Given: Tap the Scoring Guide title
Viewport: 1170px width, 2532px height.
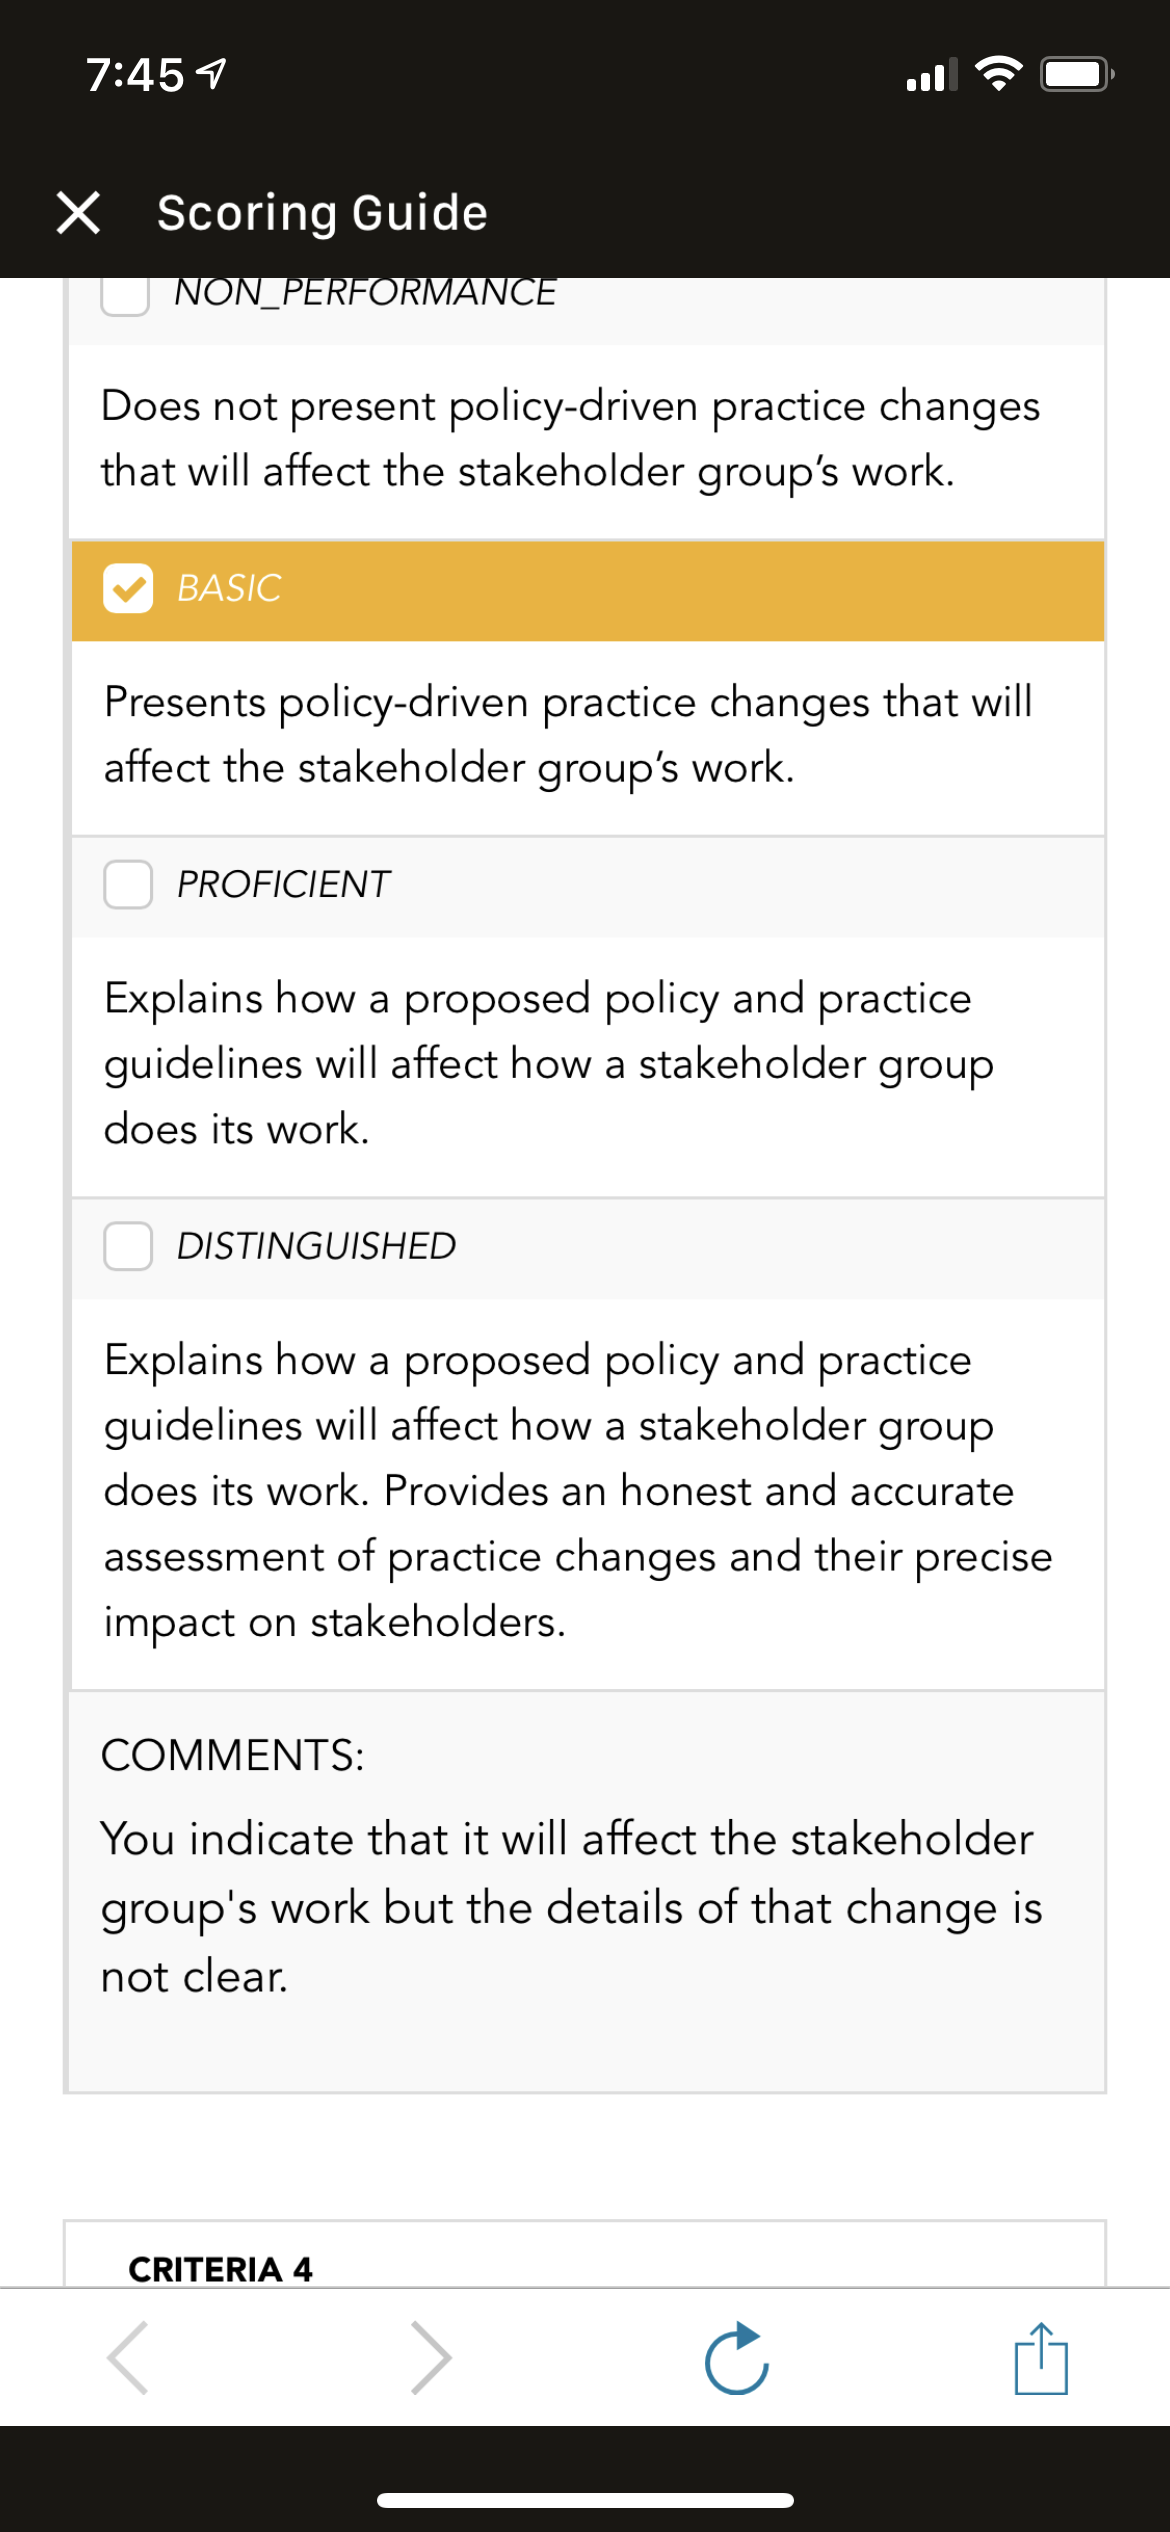Looking at the screenshot, I should [322, 213].
